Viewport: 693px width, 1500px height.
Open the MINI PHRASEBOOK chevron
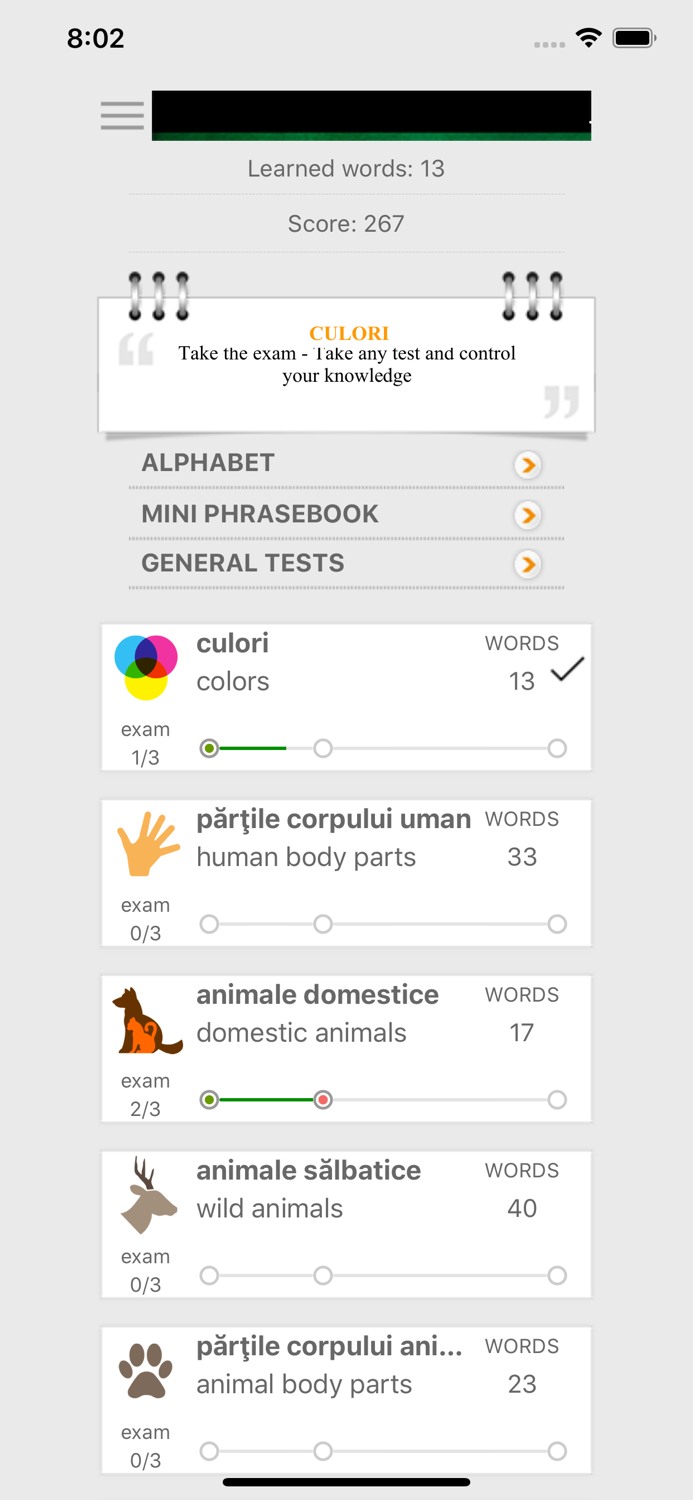click(528, 515)
